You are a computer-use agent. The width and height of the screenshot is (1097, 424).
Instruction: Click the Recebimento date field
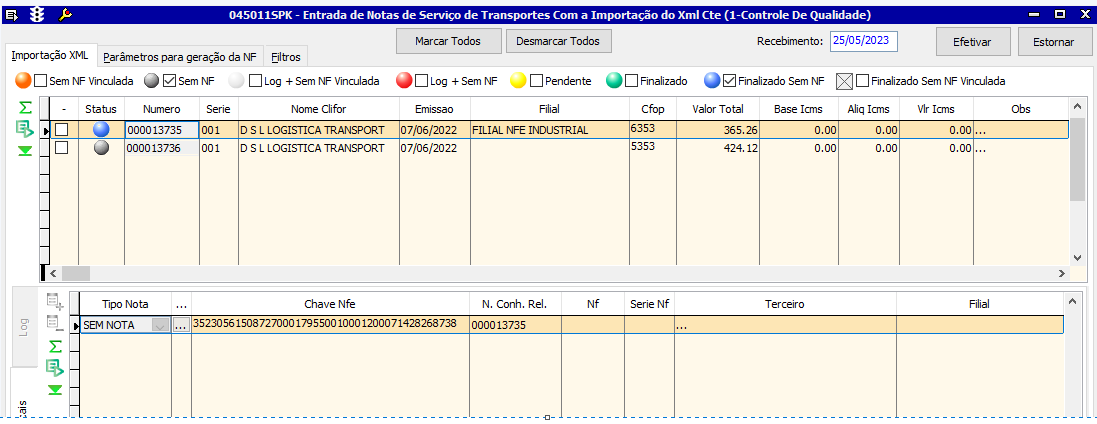pos(864,41)
